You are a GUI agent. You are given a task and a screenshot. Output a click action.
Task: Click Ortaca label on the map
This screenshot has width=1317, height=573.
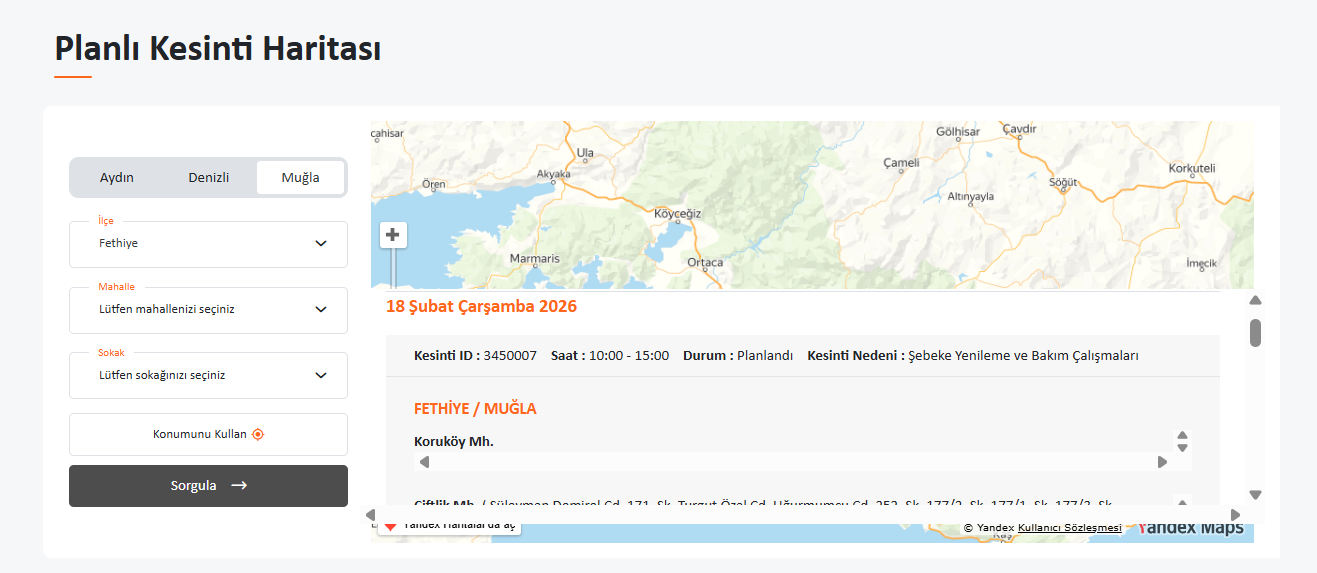(x=705, y=262)
